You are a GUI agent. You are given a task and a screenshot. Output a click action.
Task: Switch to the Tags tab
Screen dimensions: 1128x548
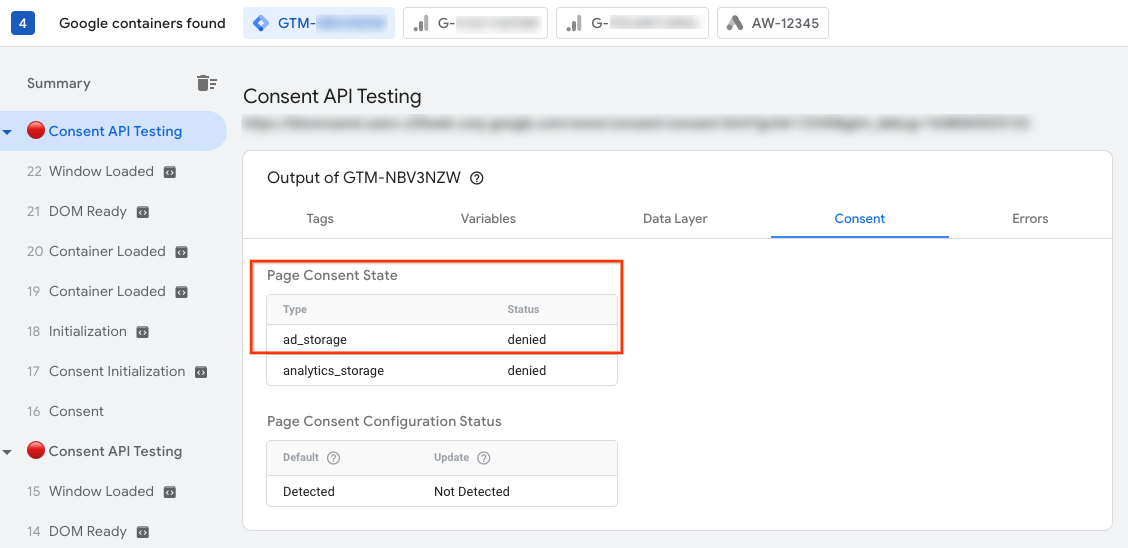tap(320, 219)
